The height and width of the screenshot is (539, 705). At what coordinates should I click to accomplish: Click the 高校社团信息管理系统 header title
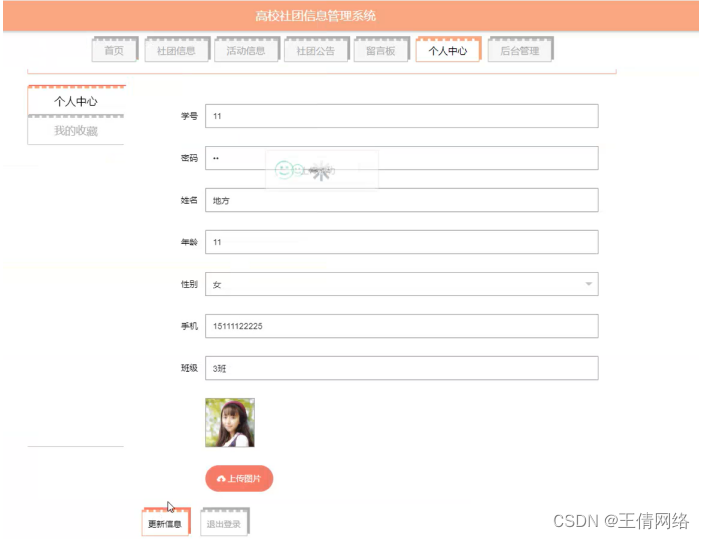pos(315,16)
